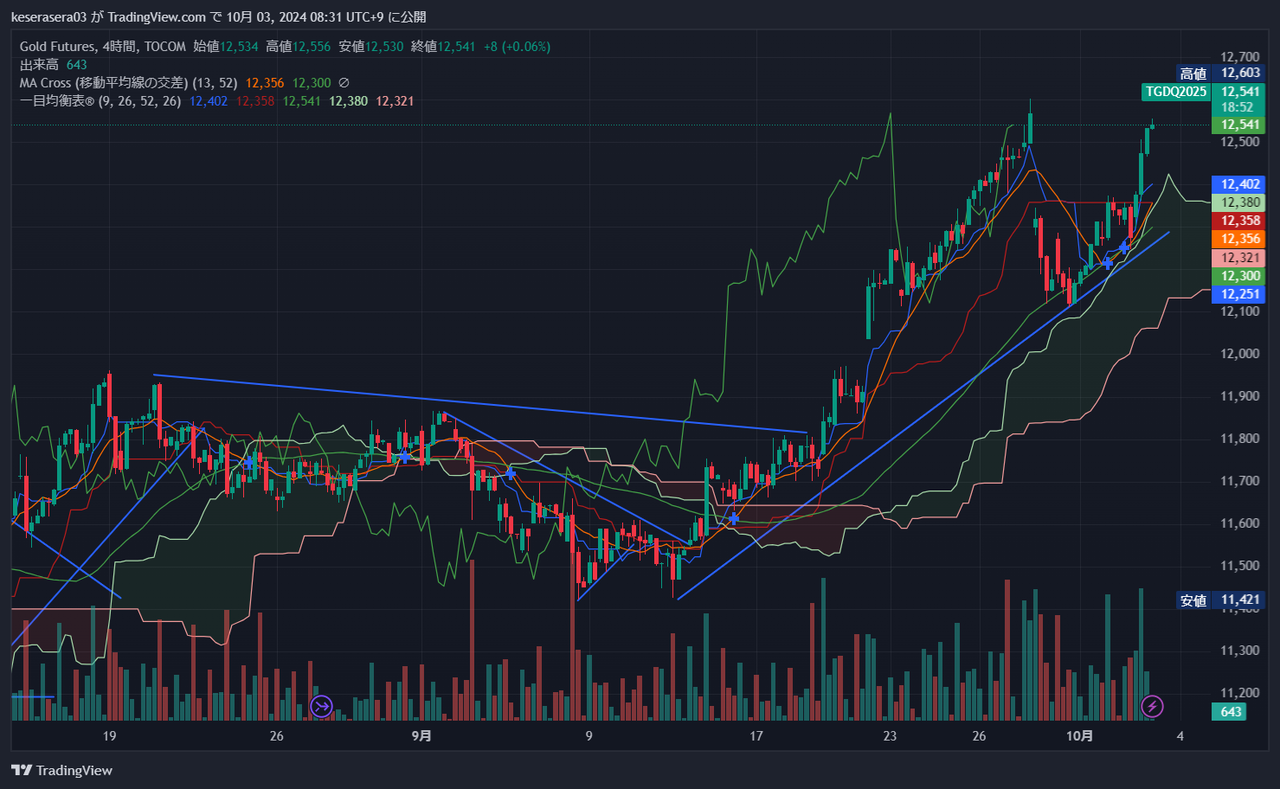Click the "10月" month label on time axis
Viewport: 1280px width, 789px height.
point(1080,737)
